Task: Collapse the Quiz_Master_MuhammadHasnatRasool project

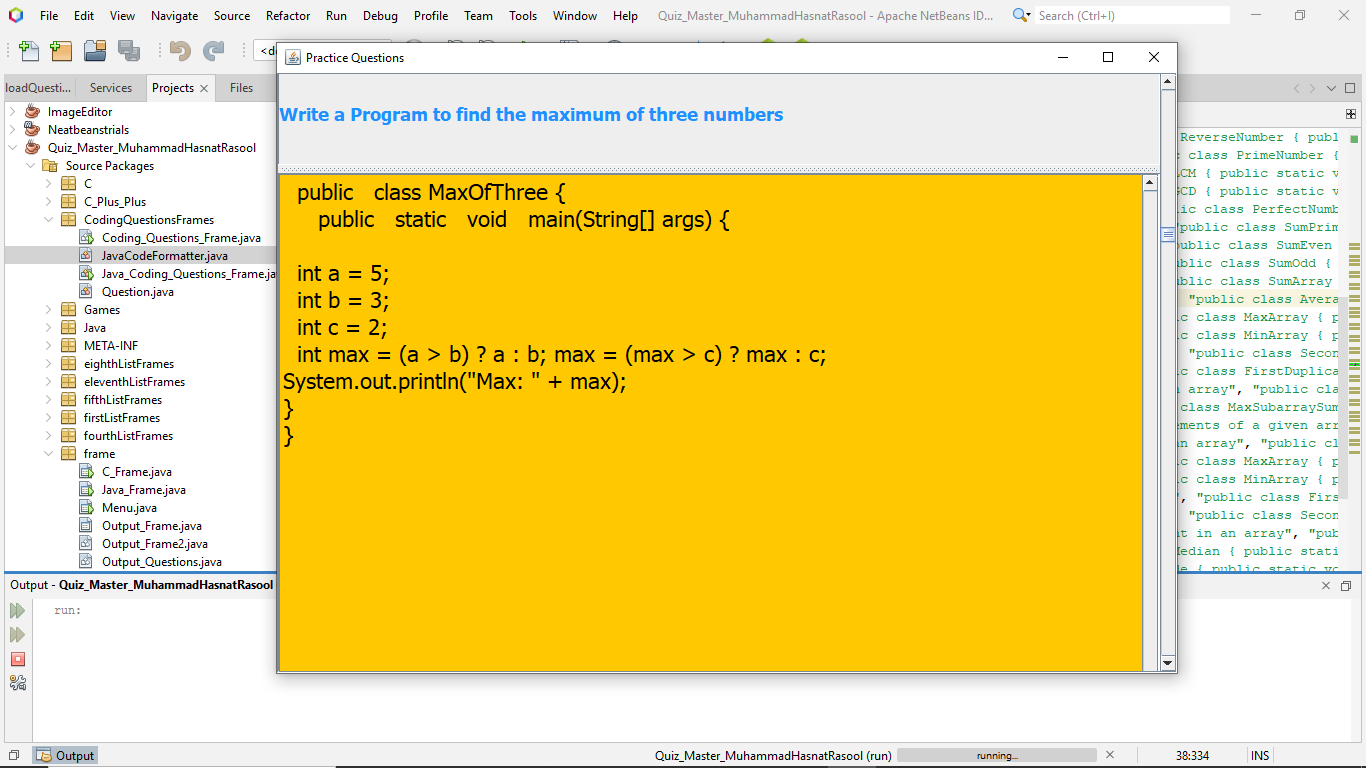Action: [x=13, y=148]
